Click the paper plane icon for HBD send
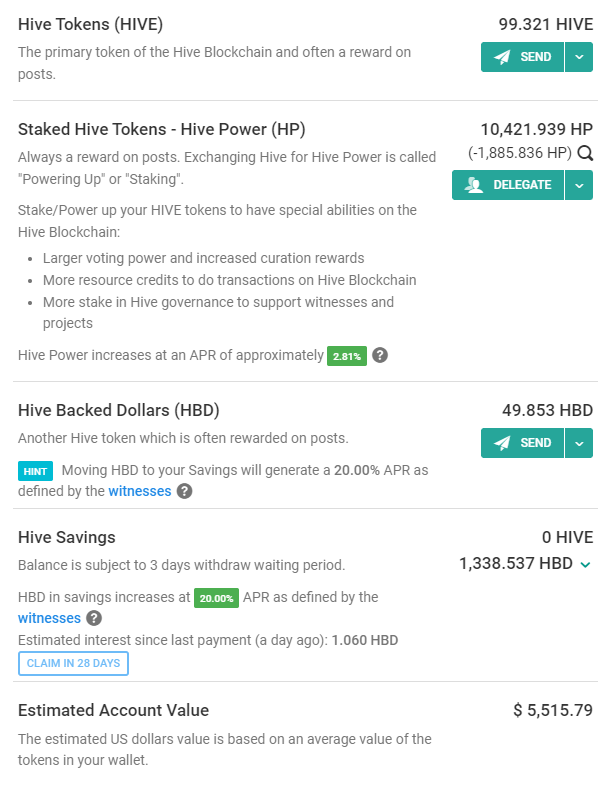Screen dimensions: 610x792 pyautogui.click(x=501, y=443)
